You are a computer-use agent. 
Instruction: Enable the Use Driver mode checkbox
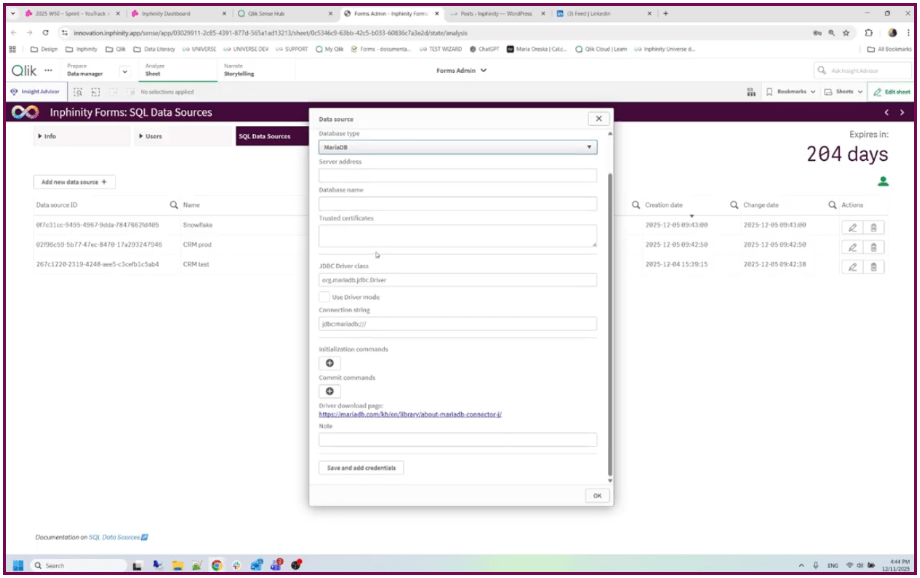point(324,297)
